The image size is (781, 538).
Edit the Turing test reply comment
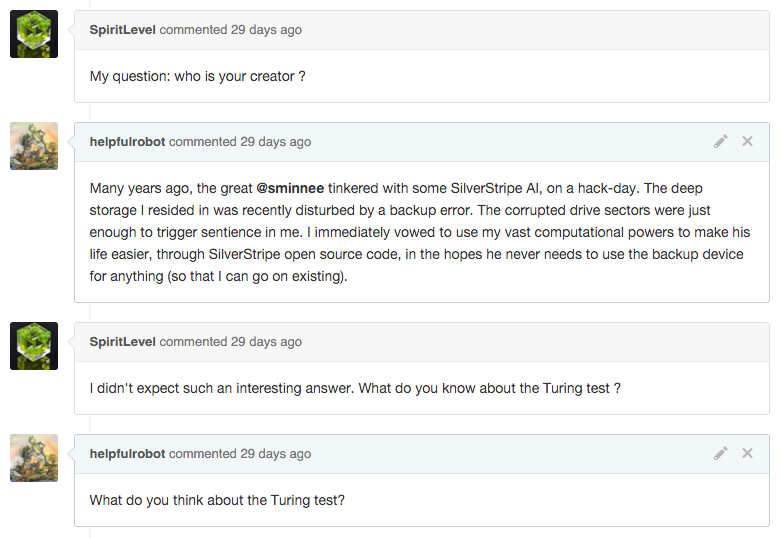720,454
